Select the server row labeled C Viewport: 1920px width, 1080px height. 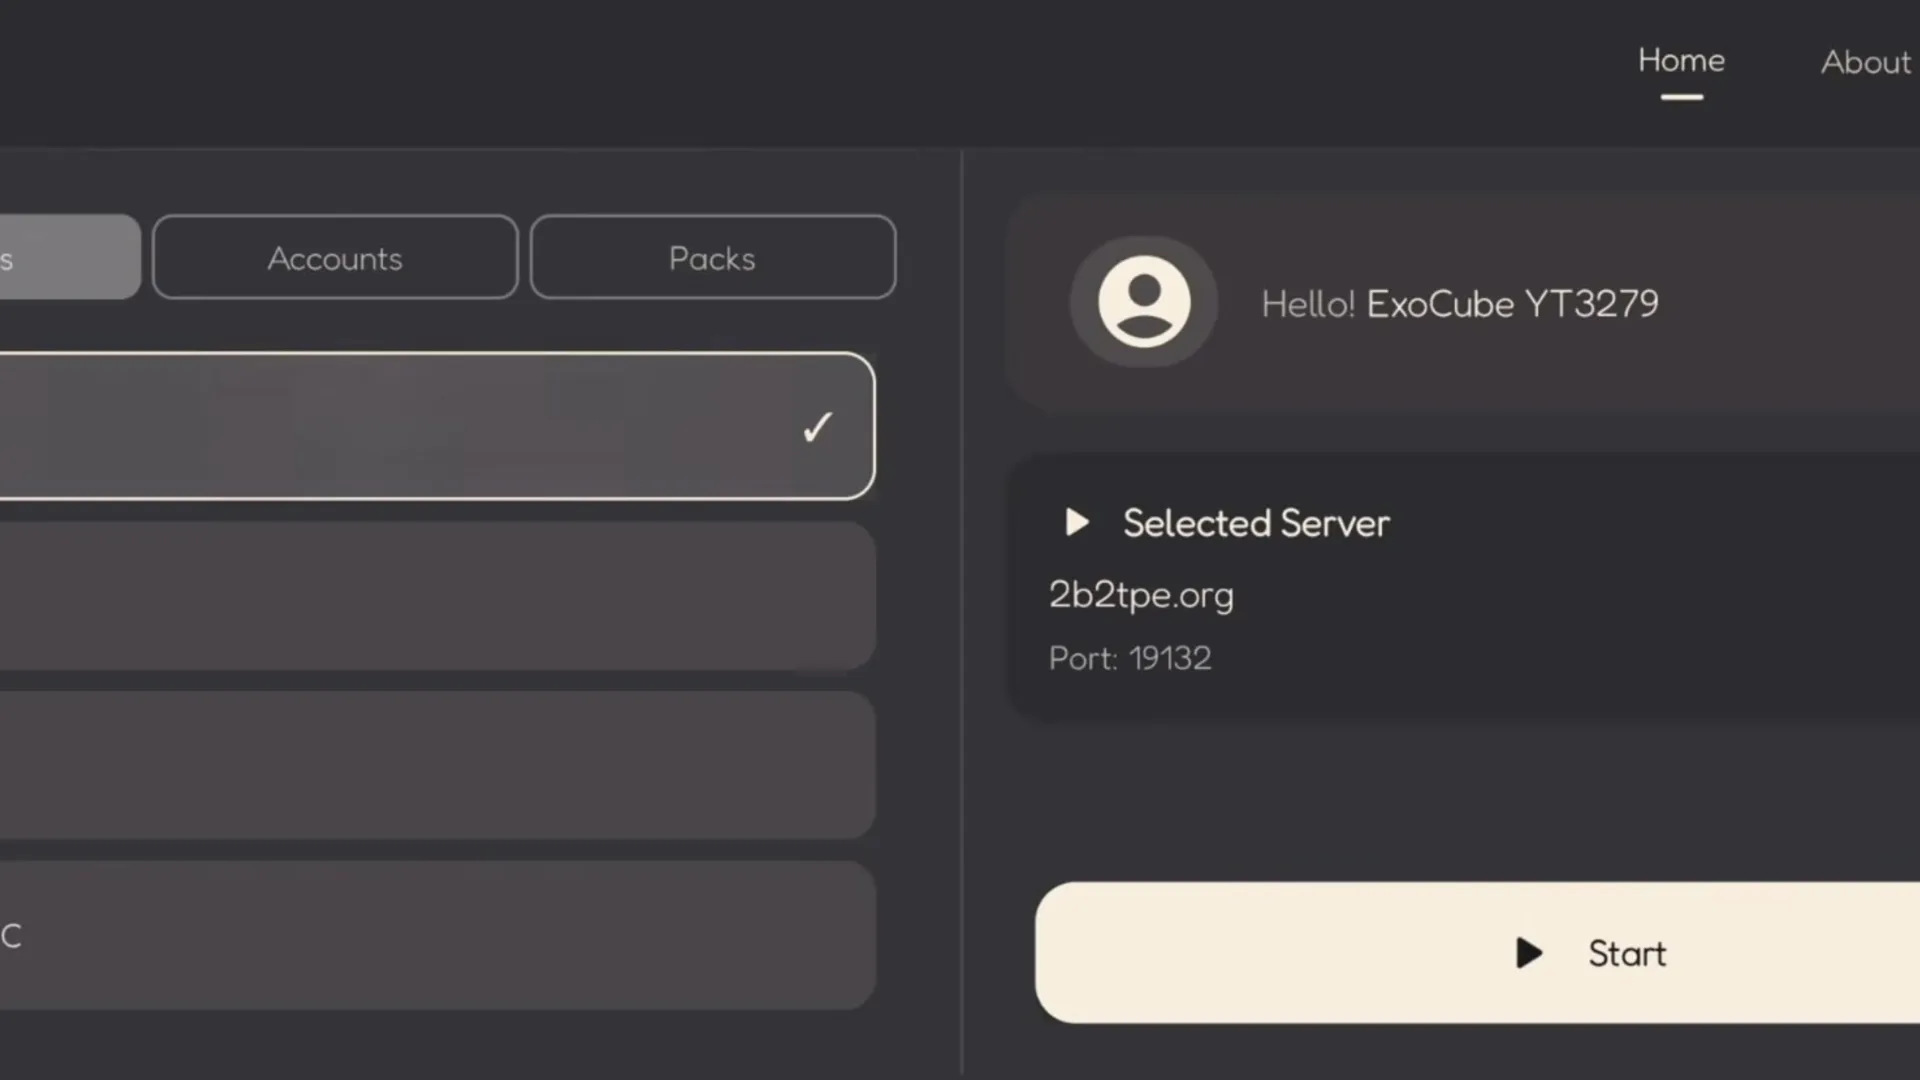(x=437, y=935)
